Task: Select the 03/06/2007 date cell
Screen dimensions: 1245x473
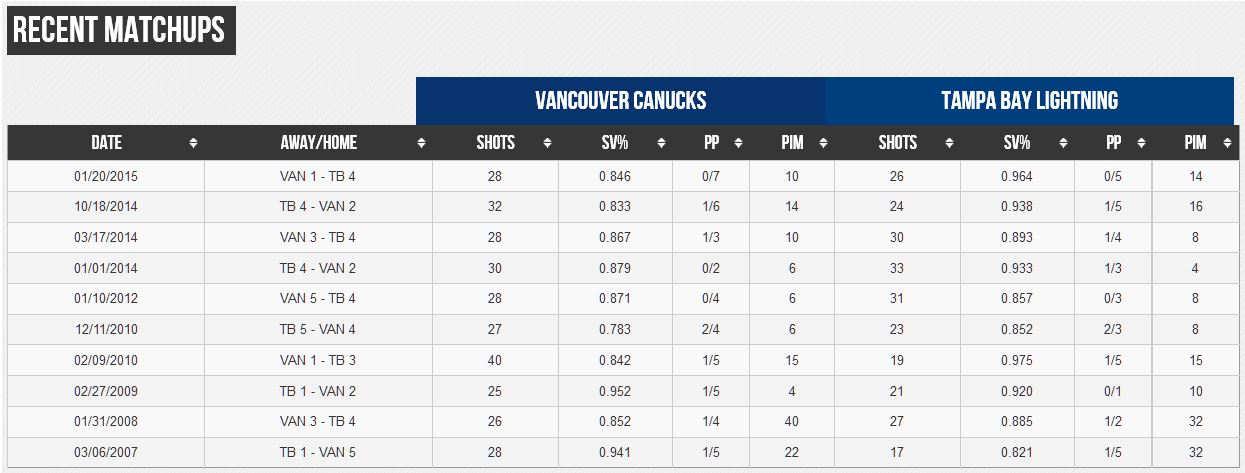Action: [x=106, y=453]
